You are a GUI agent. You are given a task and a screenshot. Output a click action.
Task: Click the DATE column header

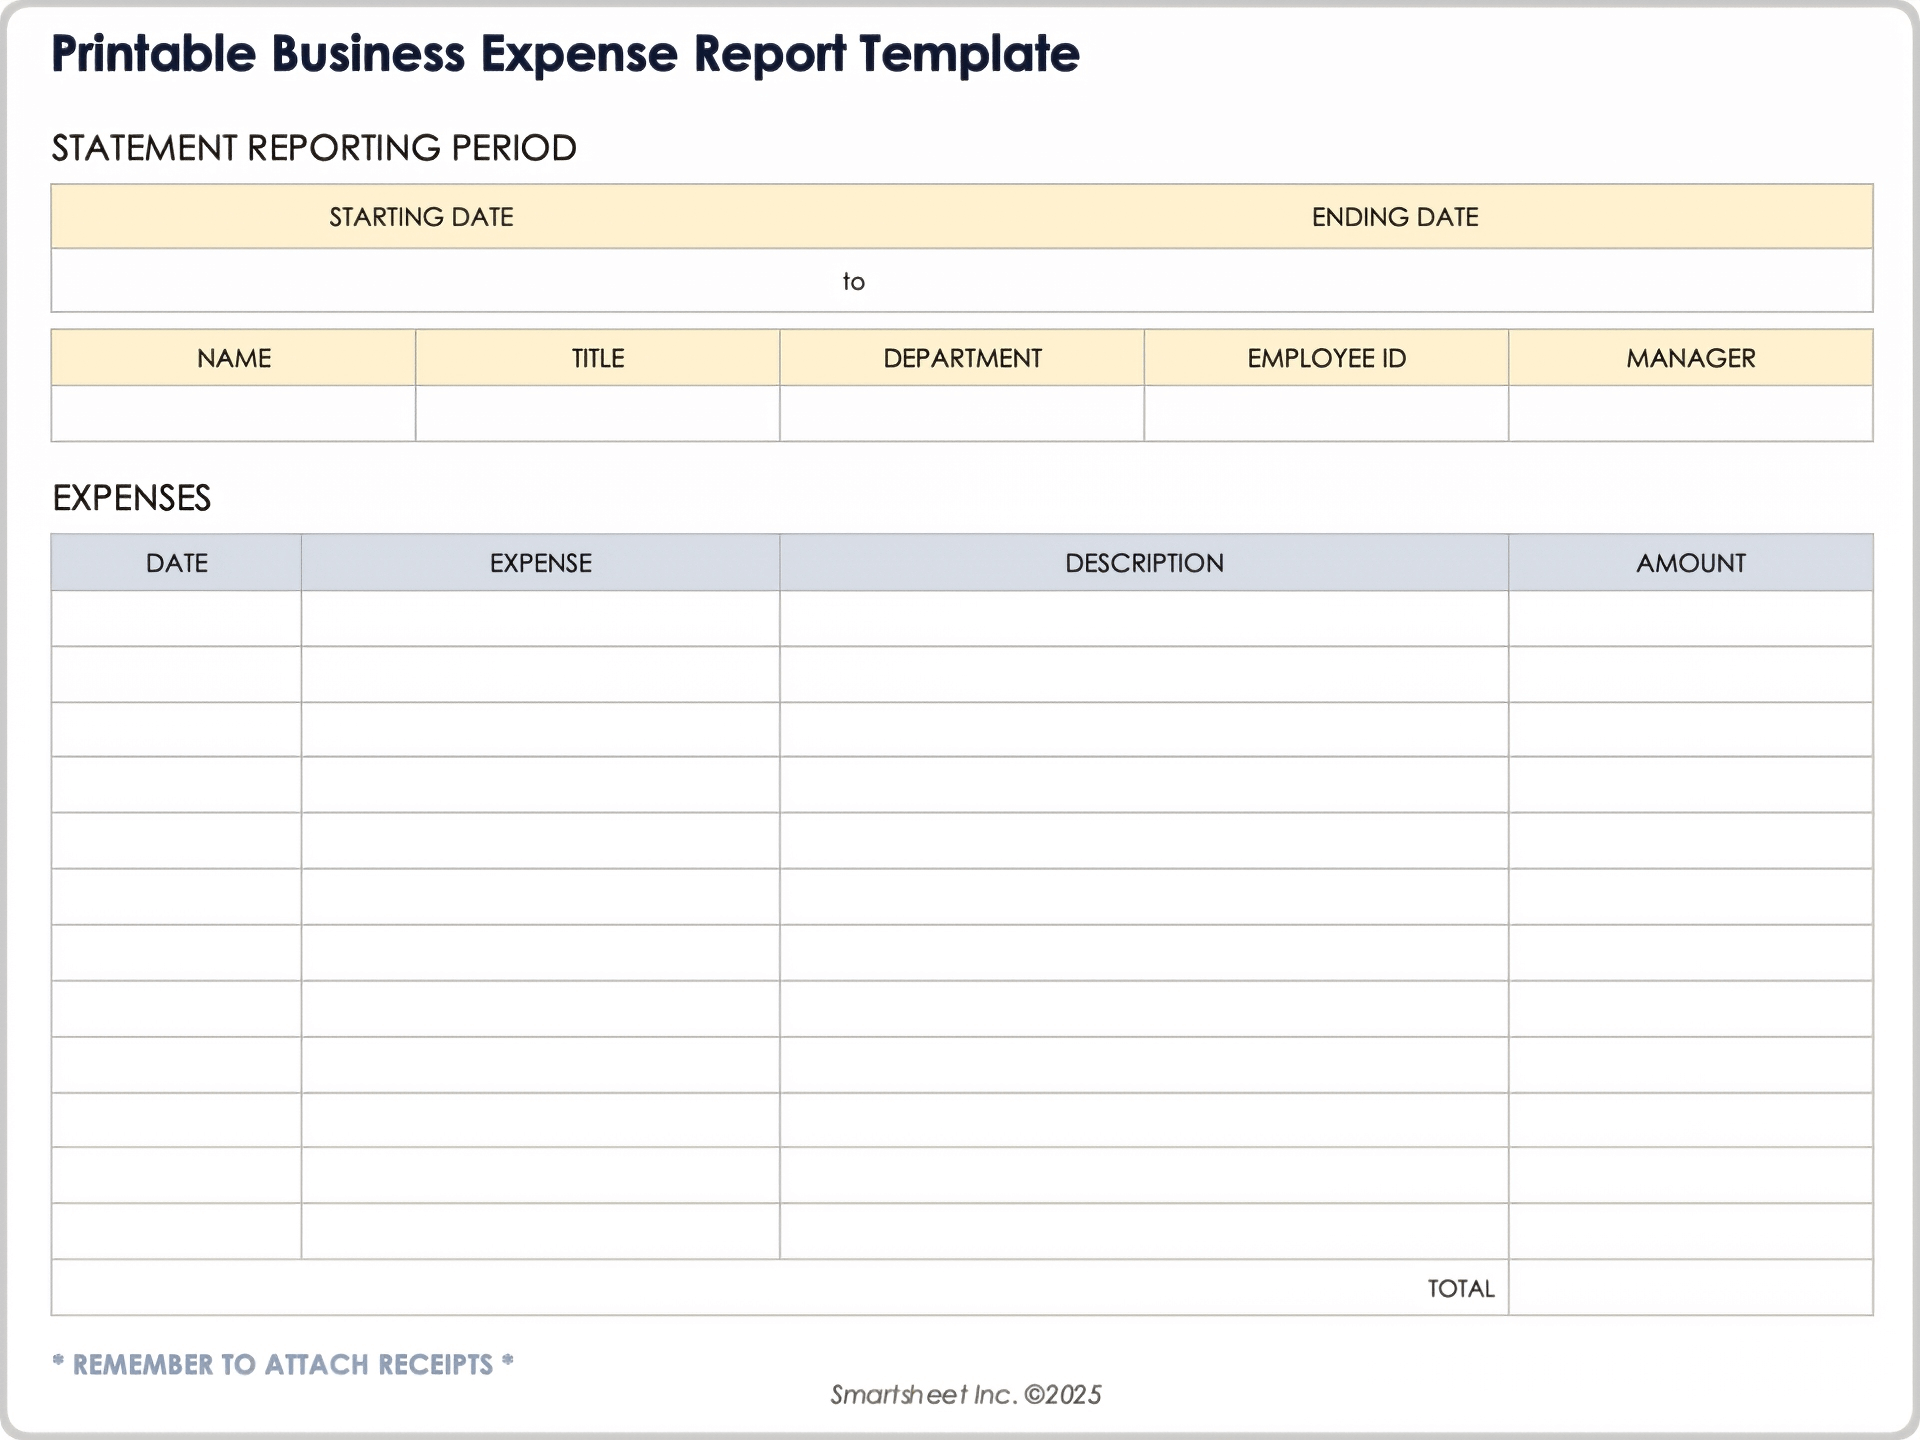coord(176,562)
